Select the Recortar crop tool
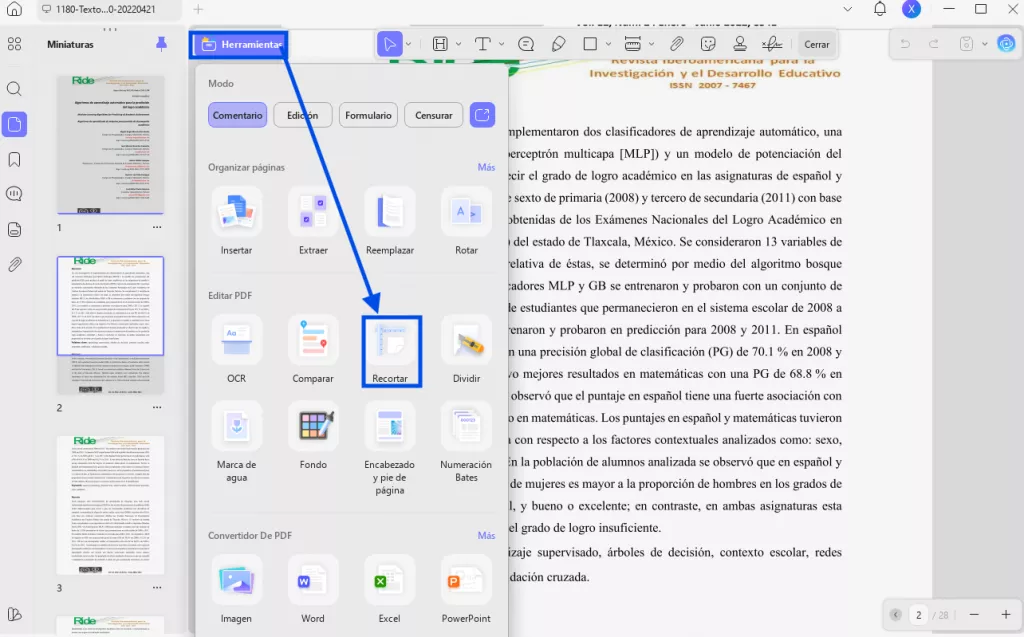 pos(390,343)
